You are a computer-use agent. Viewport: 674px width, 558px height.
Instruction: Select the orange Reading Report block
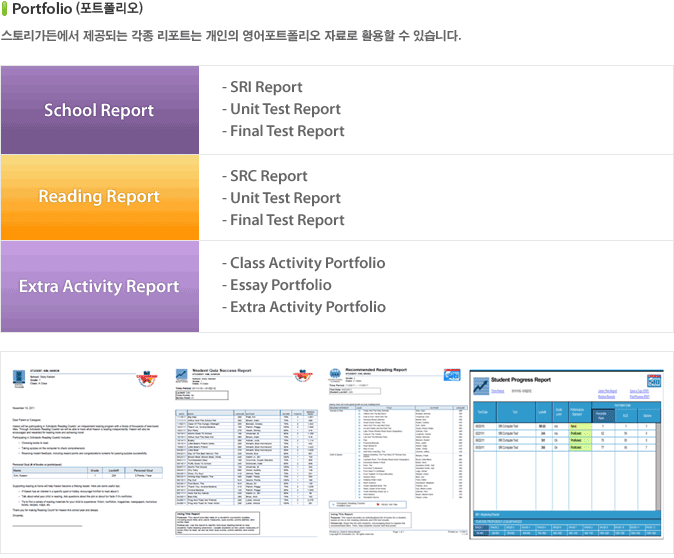click(99, 197)
